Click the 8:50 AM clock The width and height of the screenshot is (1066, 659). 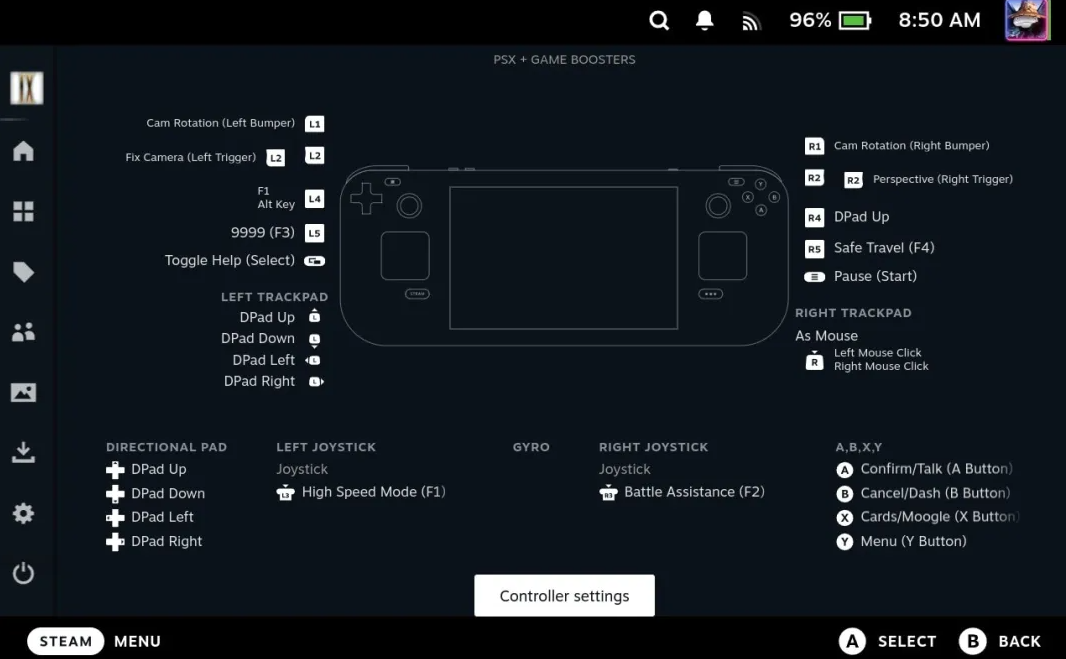click(940, 20)
